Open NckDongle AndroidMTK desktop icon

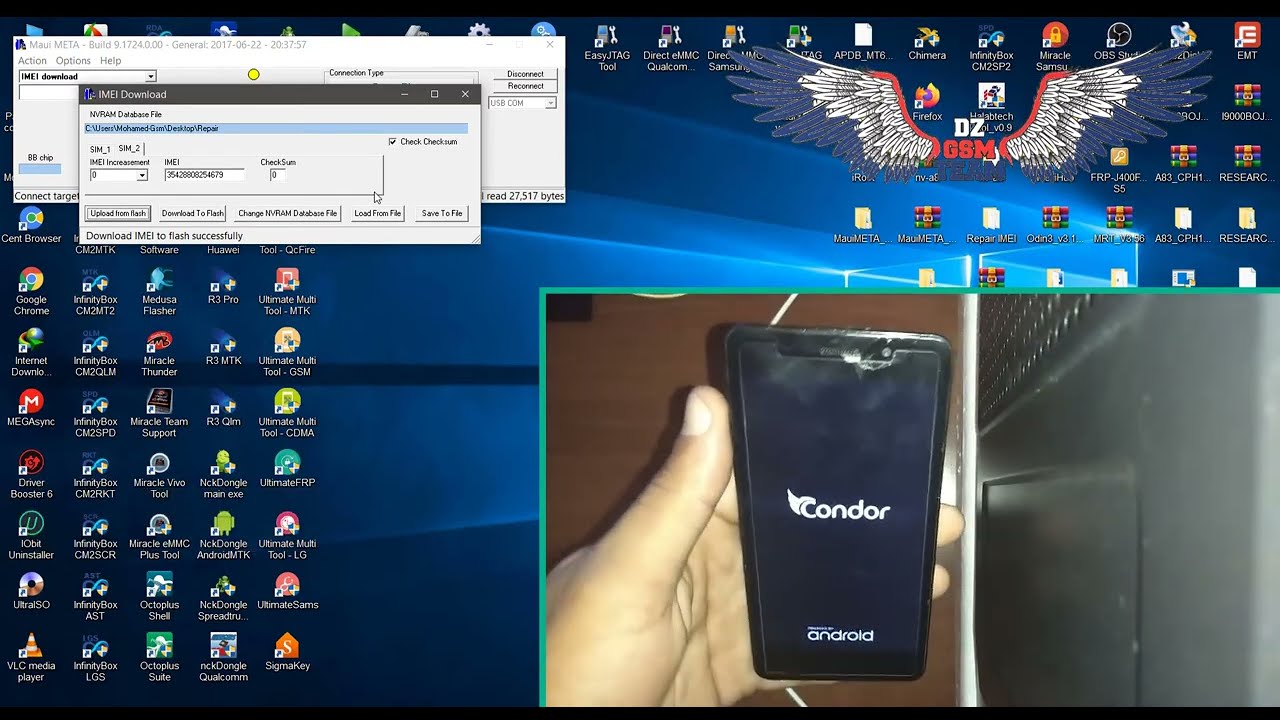[x=223, y=536]
